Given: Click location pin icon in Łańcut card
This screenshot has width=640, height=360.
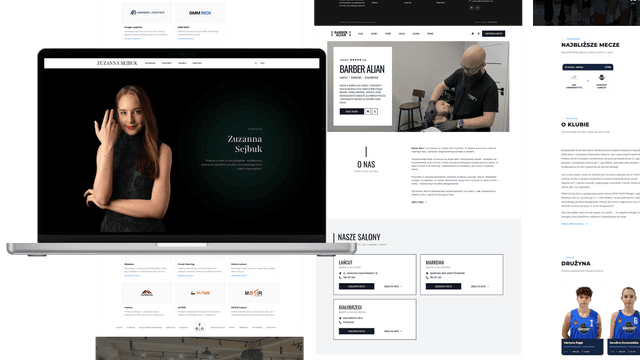Looking at the screenshot, I should [340, 273].
